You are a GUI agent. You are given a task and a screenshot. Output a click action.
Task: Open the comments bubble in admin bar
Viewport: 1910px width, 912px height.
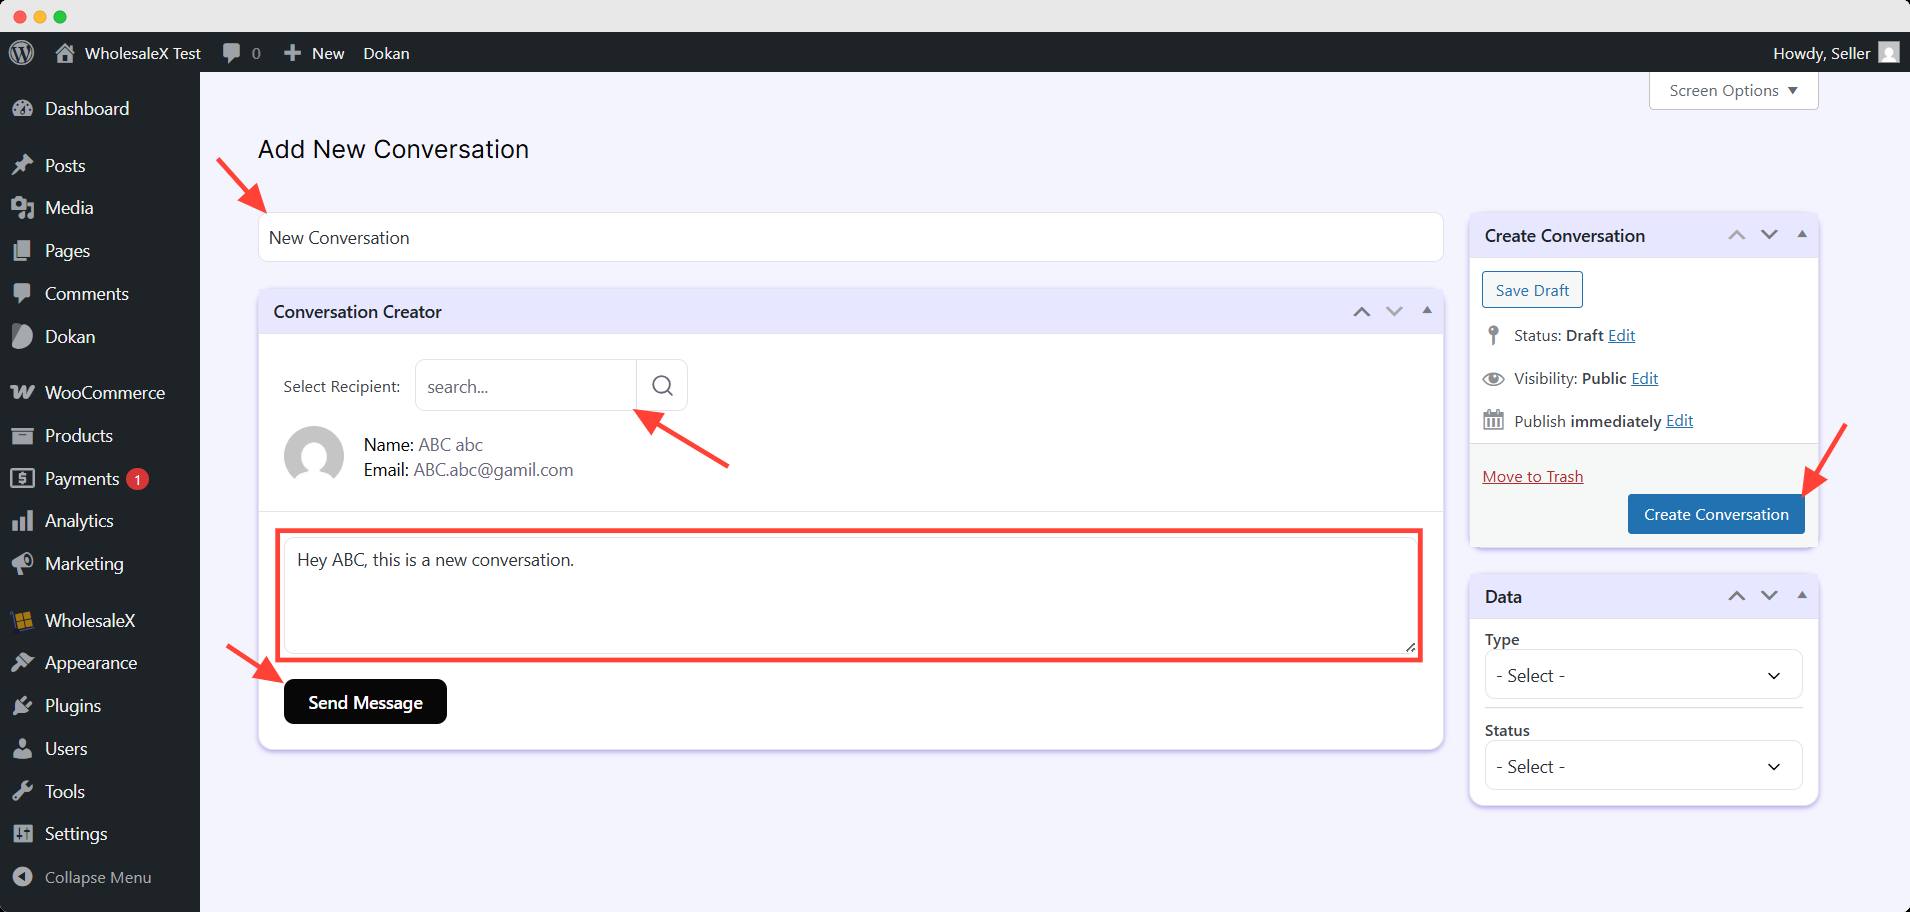coord(231,53)
